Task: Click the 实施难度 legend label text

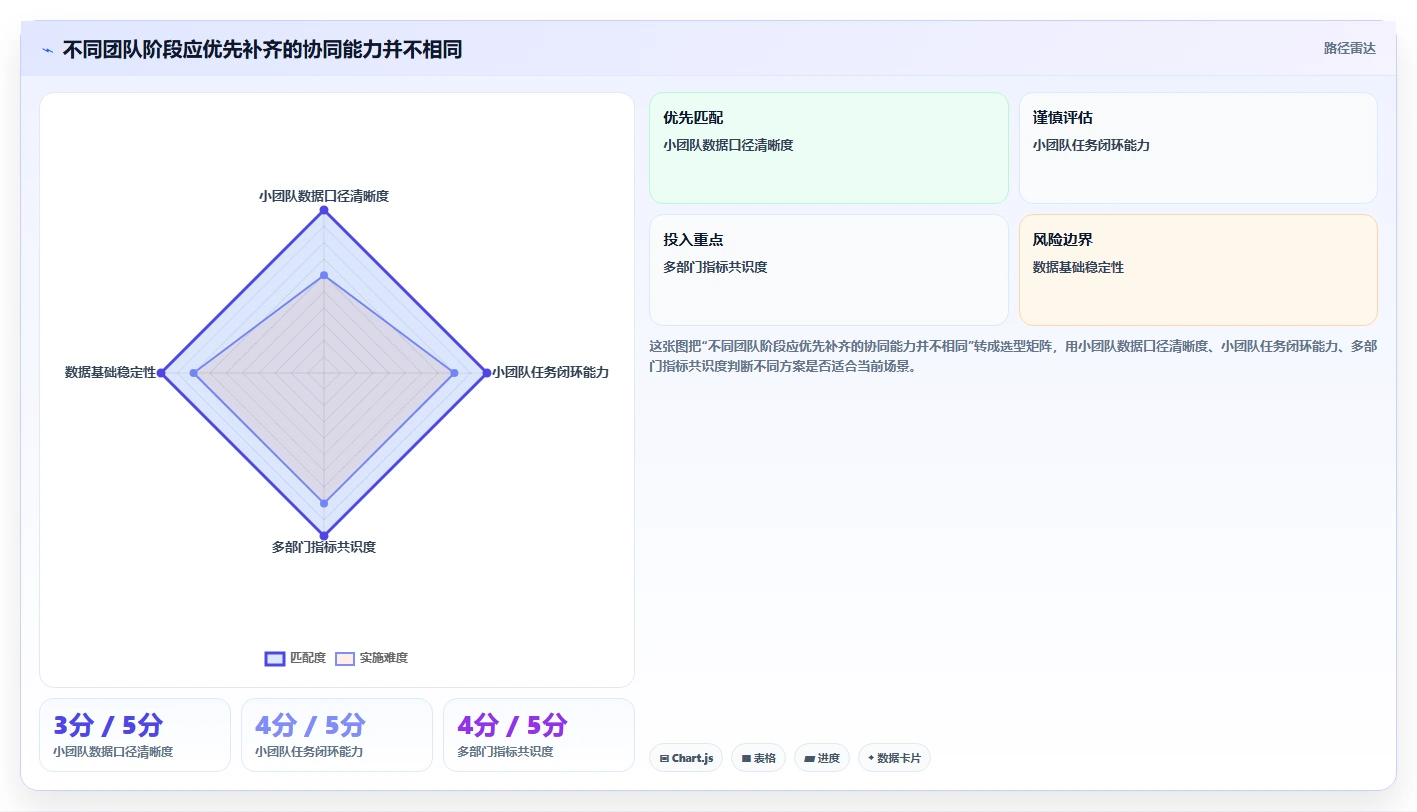Action: (x=384, y=658)
